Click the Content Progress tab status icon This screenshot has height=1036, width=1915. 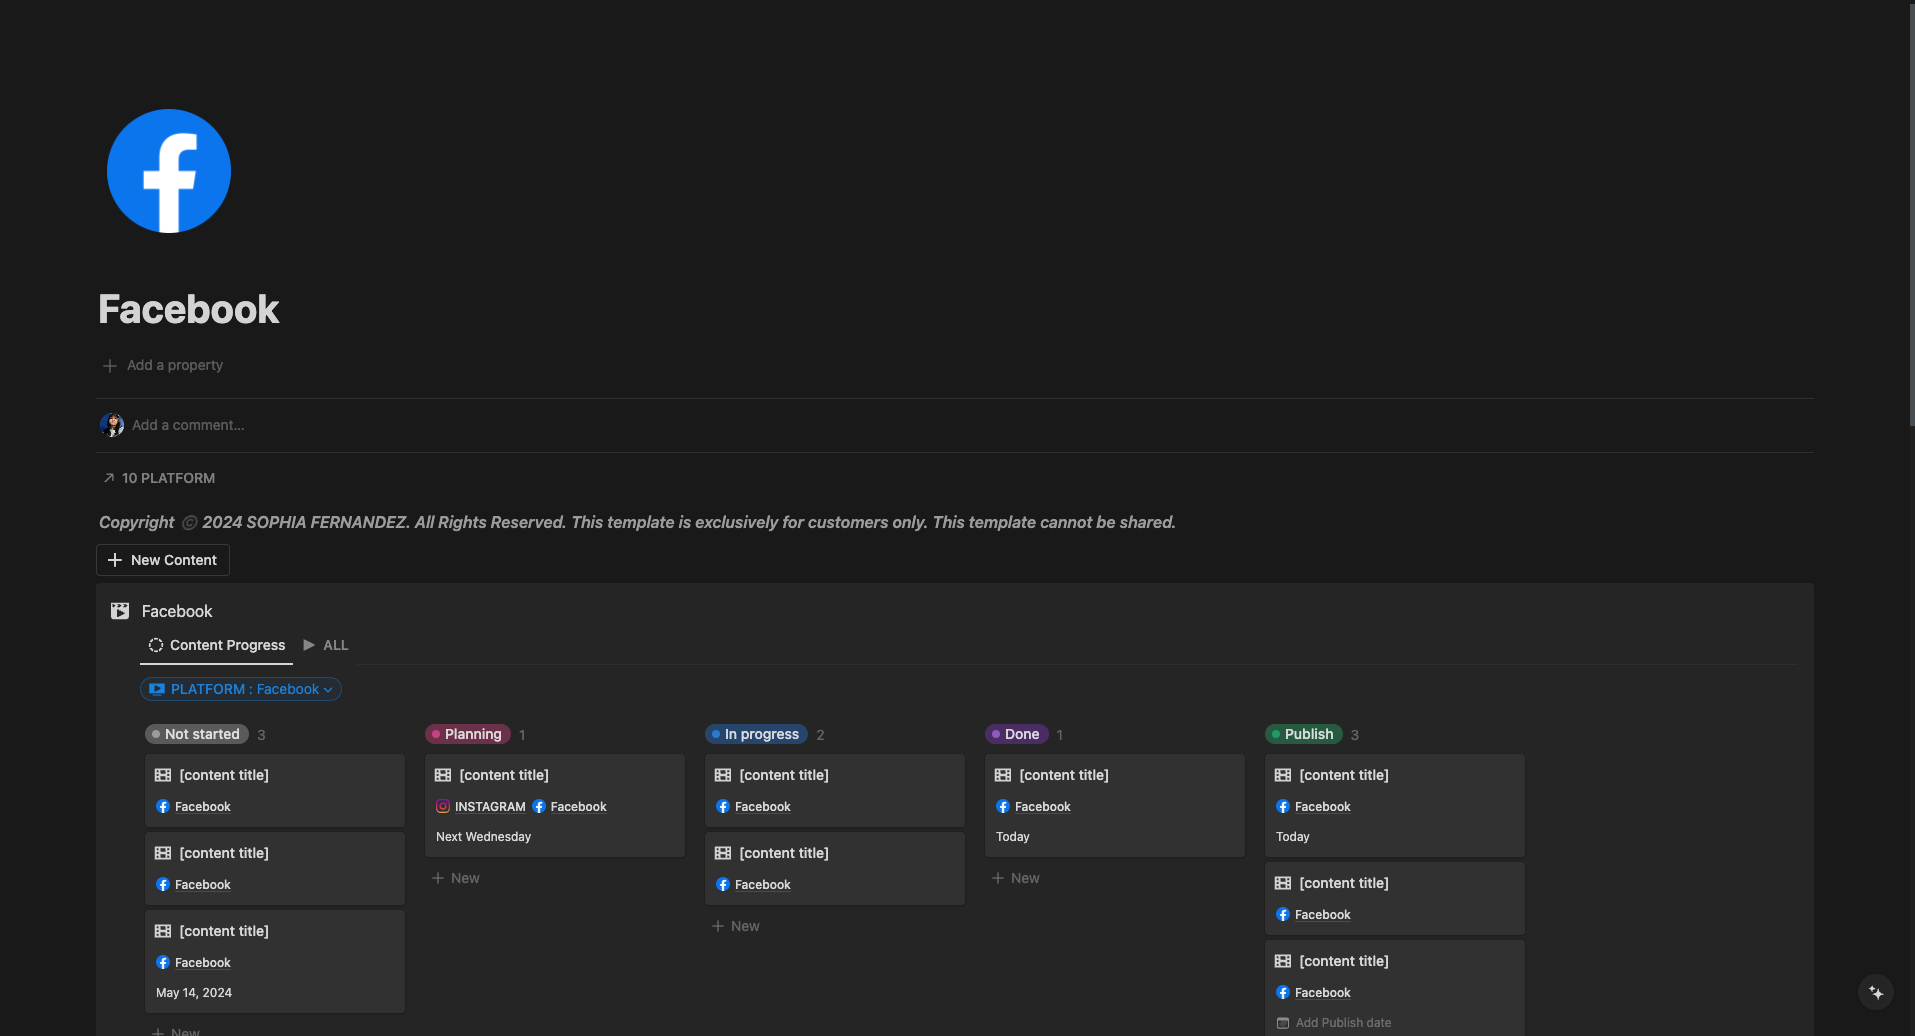(x=156, y=645)
